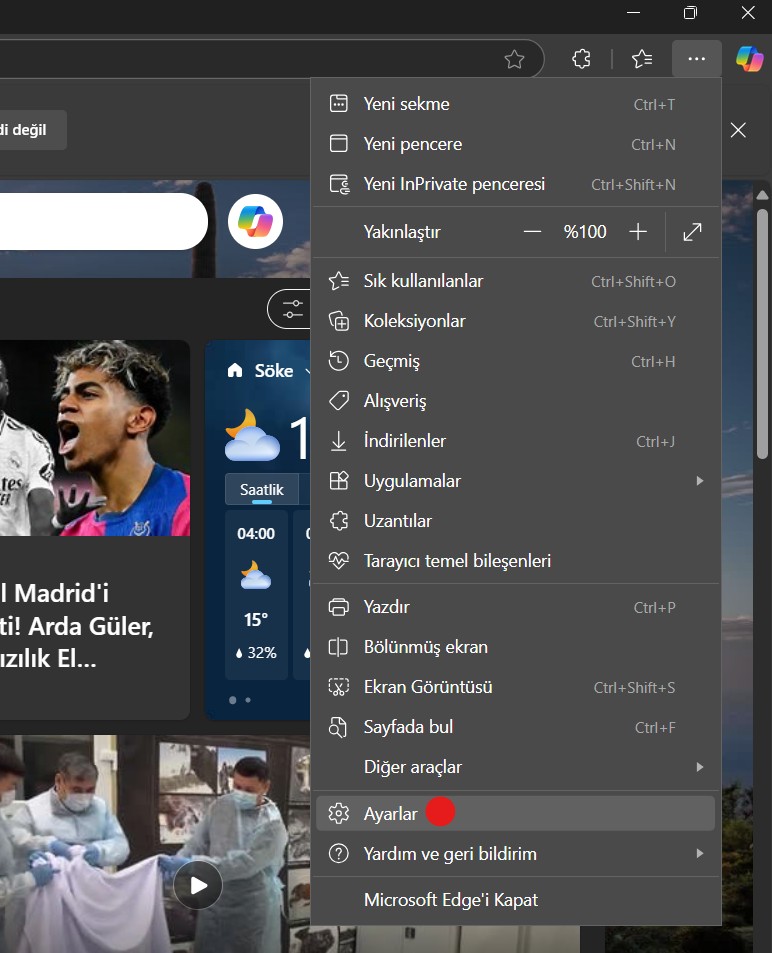Image resolution: width=772 pixels, height=953 pixels.
Task: Open the Extensions puzzle icon in toolbar
Action: tap(581, 59)
